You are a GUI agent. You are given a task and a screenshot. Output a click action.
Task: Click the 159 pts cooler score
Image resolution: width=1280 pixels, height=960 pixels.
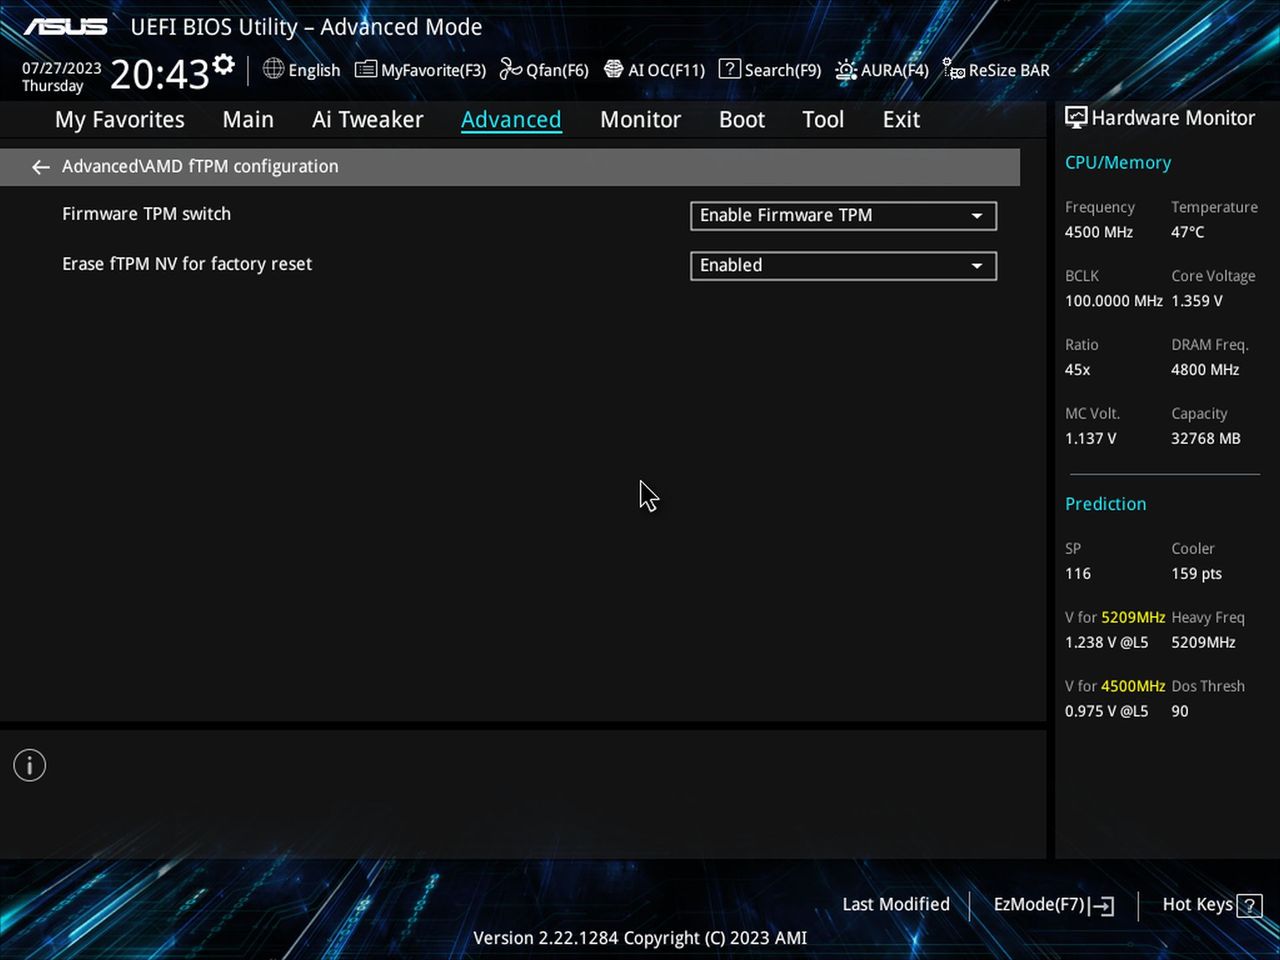[1197, 574]
